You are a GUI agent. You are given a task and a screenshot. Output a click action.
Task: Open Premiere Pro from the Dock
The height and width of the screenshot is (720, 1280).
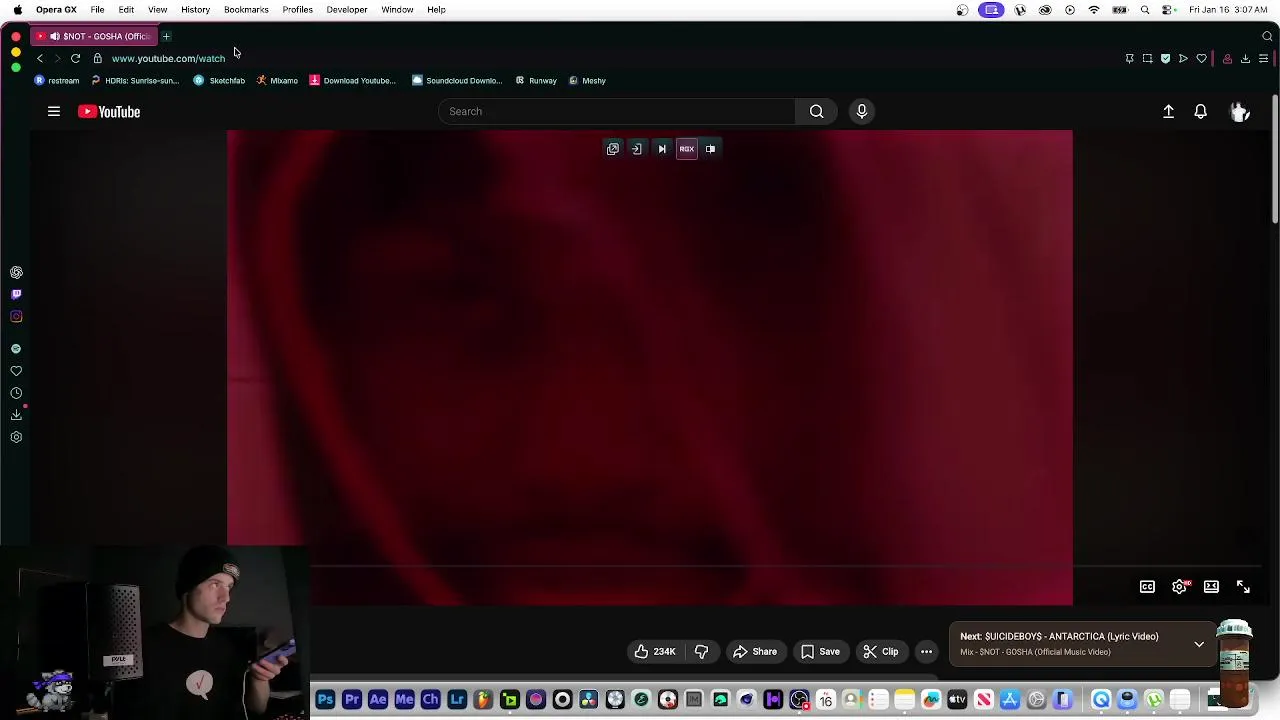(352, 700)
